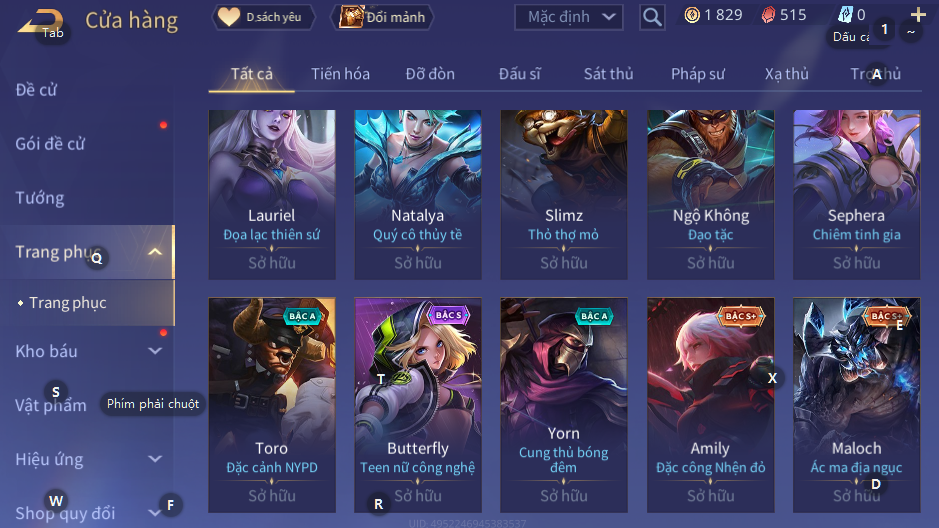
Task: Expand the Kho báu sidebar section
Action: coord(155,351)
